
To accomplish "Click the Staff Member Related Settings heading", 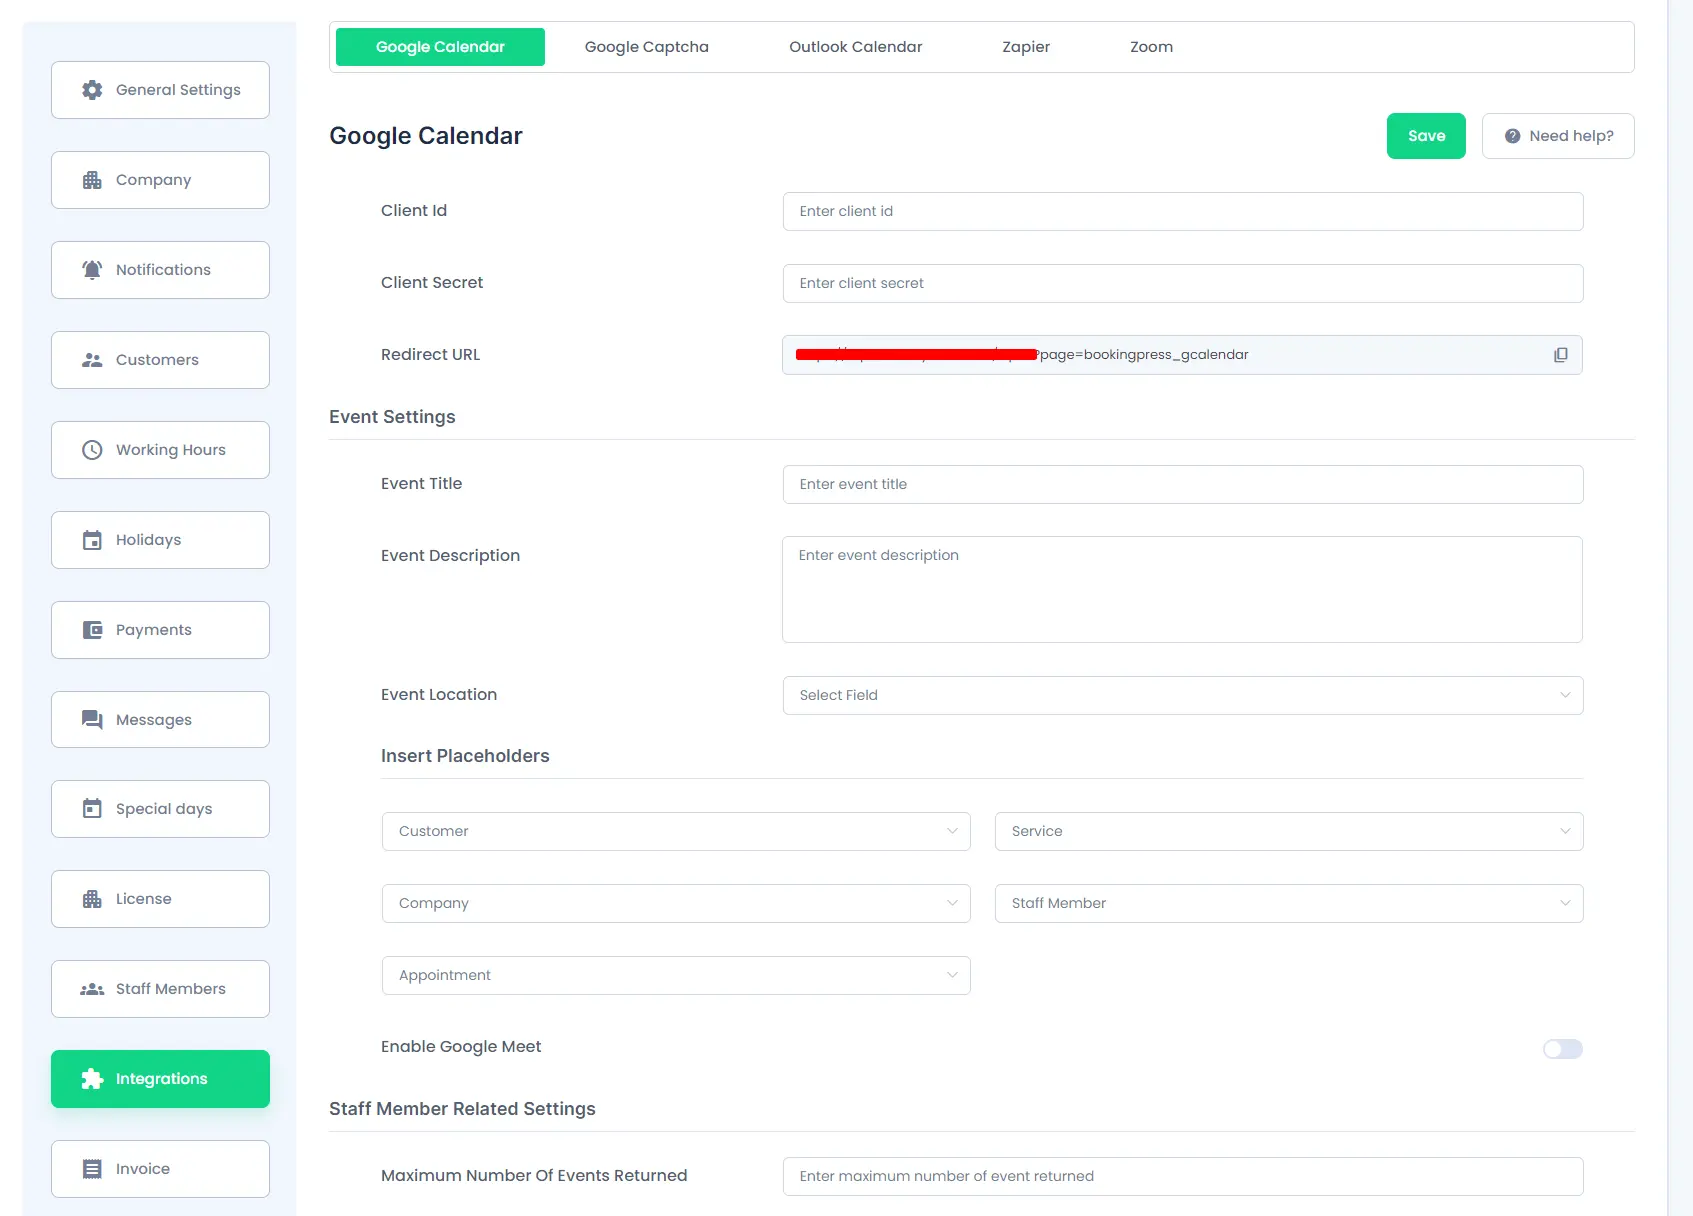I will point(462,1109).
